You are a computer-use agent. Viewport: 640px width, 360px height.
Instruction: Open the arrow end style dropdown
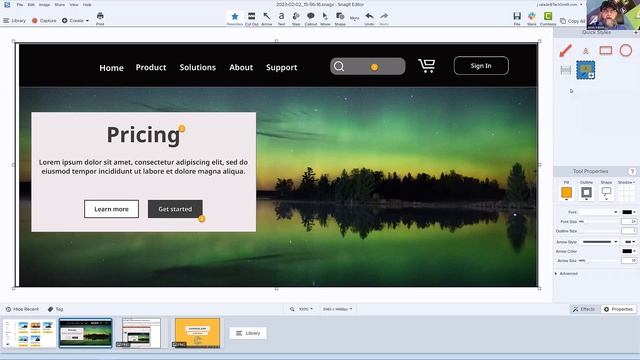pos(629,242)
